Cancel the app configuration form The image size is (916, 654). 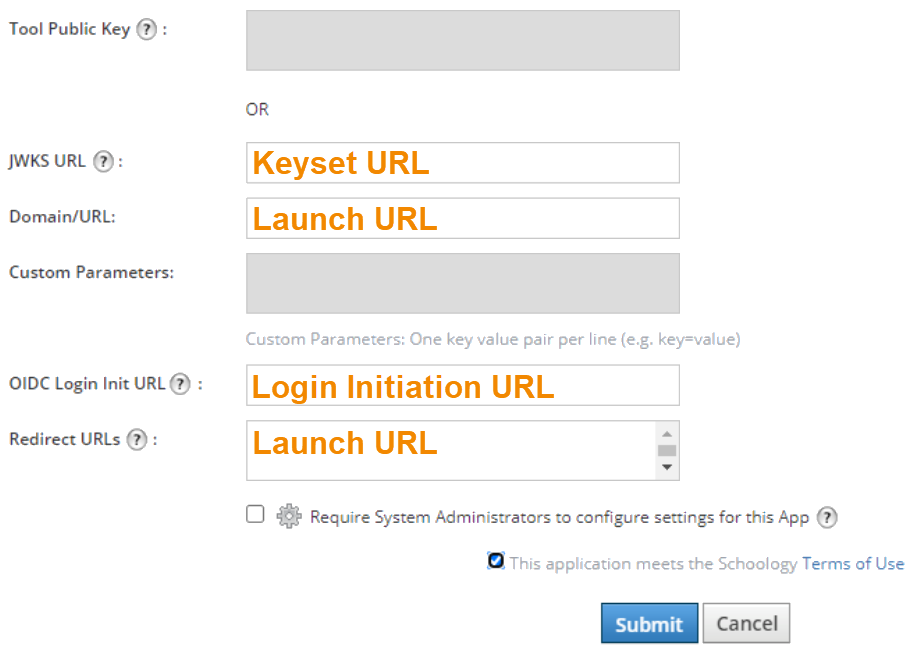pyautogui.click(x=745, y=622)
